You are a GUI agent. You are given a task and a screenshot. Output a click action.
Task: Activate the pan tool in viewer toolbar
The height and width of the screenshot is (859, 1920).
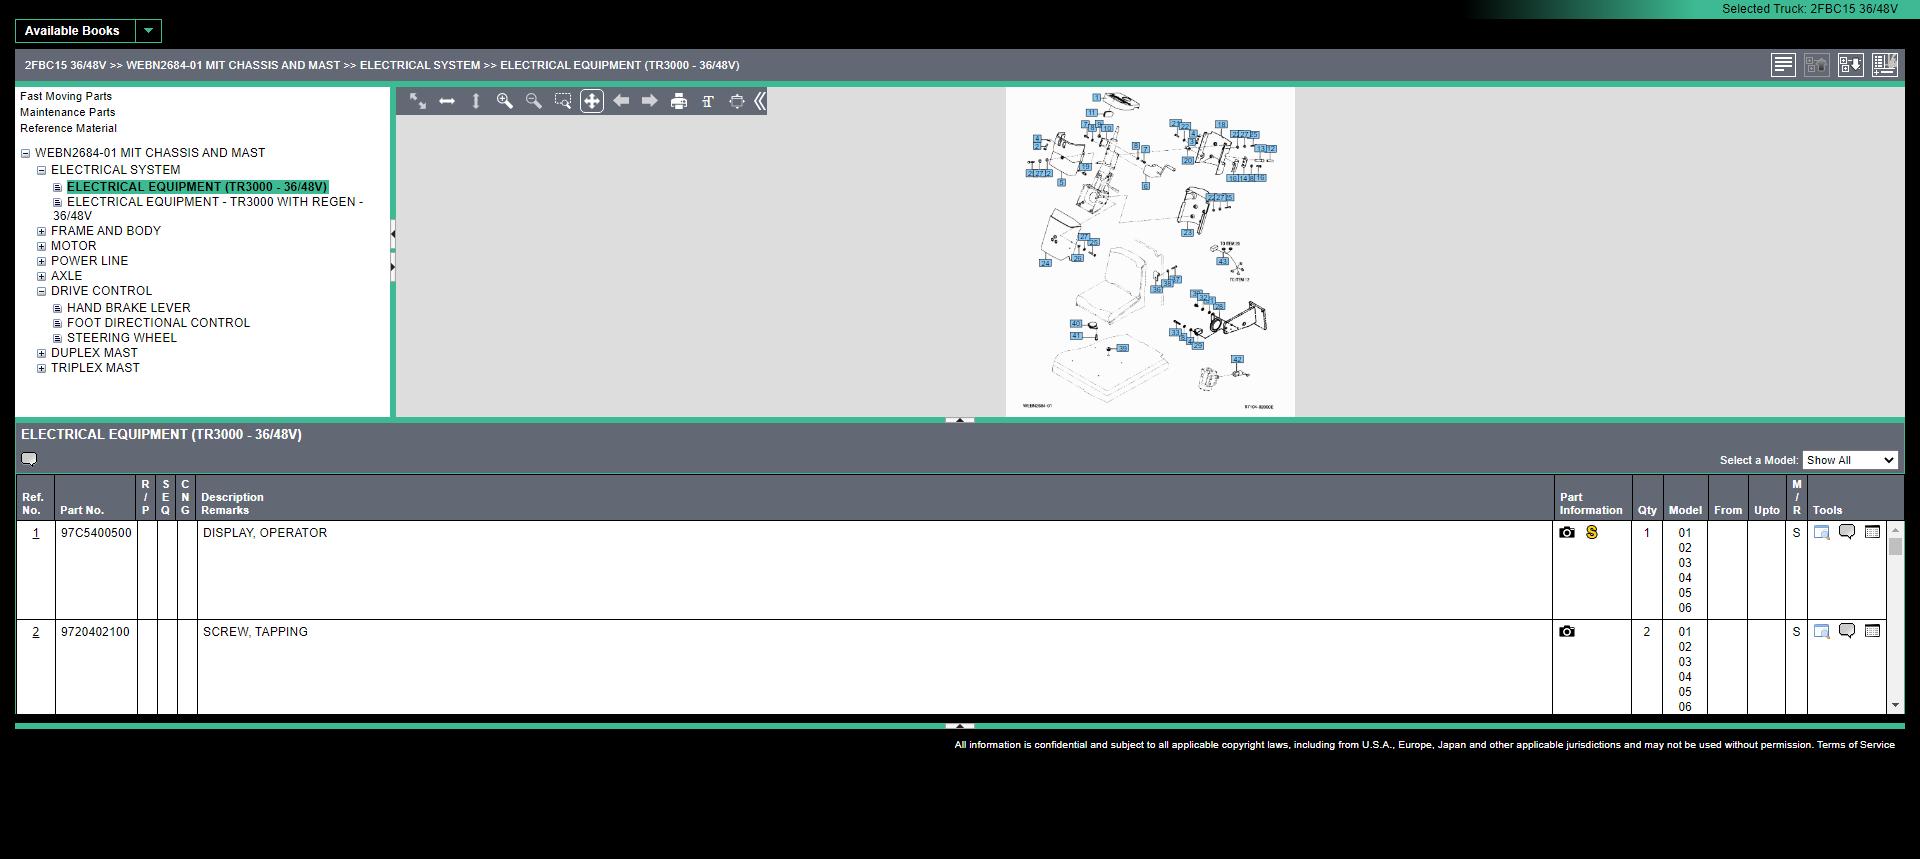[592, 101]
